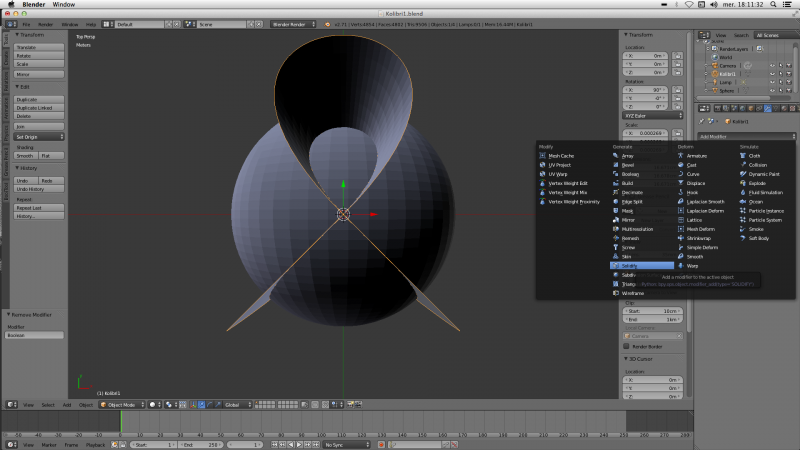
Task: Click the Armature modifier icon
Action: click(x=681, y=156)
